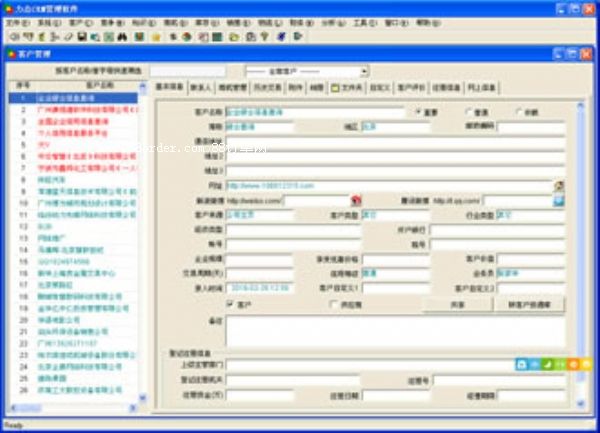This screenshot has height=433, width=600.
Task: Open website using icon beside 网址 field
Action: 558,185
